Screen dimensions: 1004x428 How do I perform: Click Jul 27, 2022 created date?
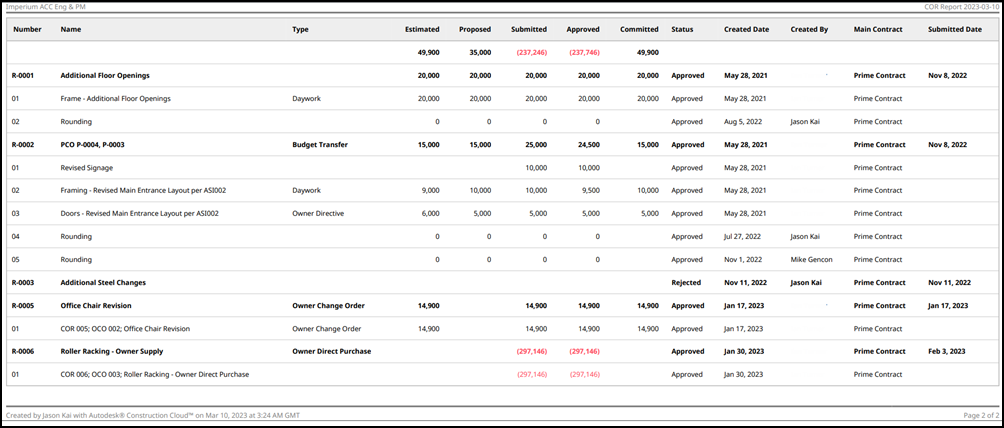pos(744,237)
